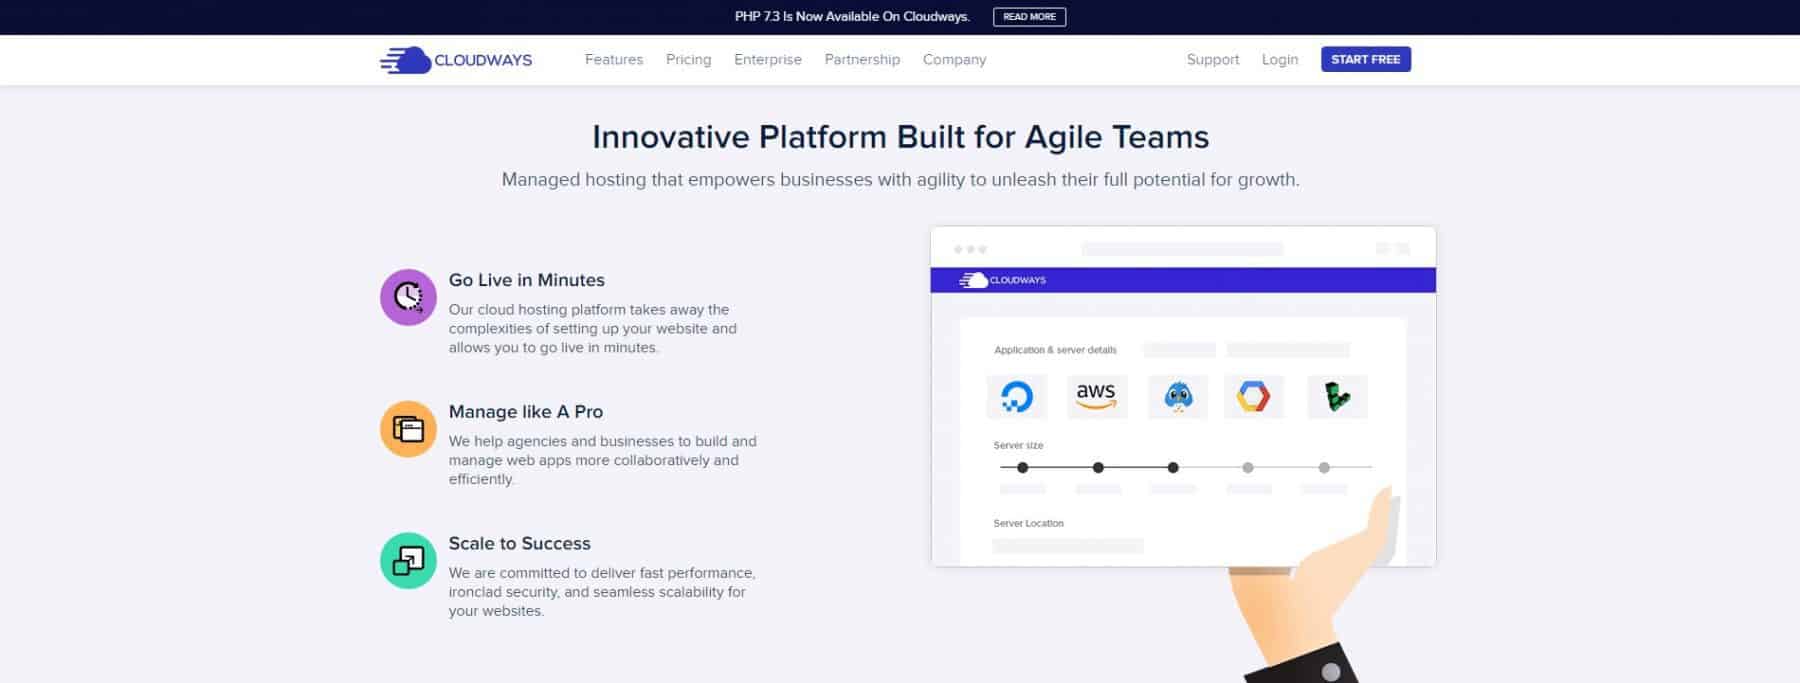Screen dimensions: 1800x683
Task: Click the Cloudways logo in the mockup bar
Action: click(1003, 280)
